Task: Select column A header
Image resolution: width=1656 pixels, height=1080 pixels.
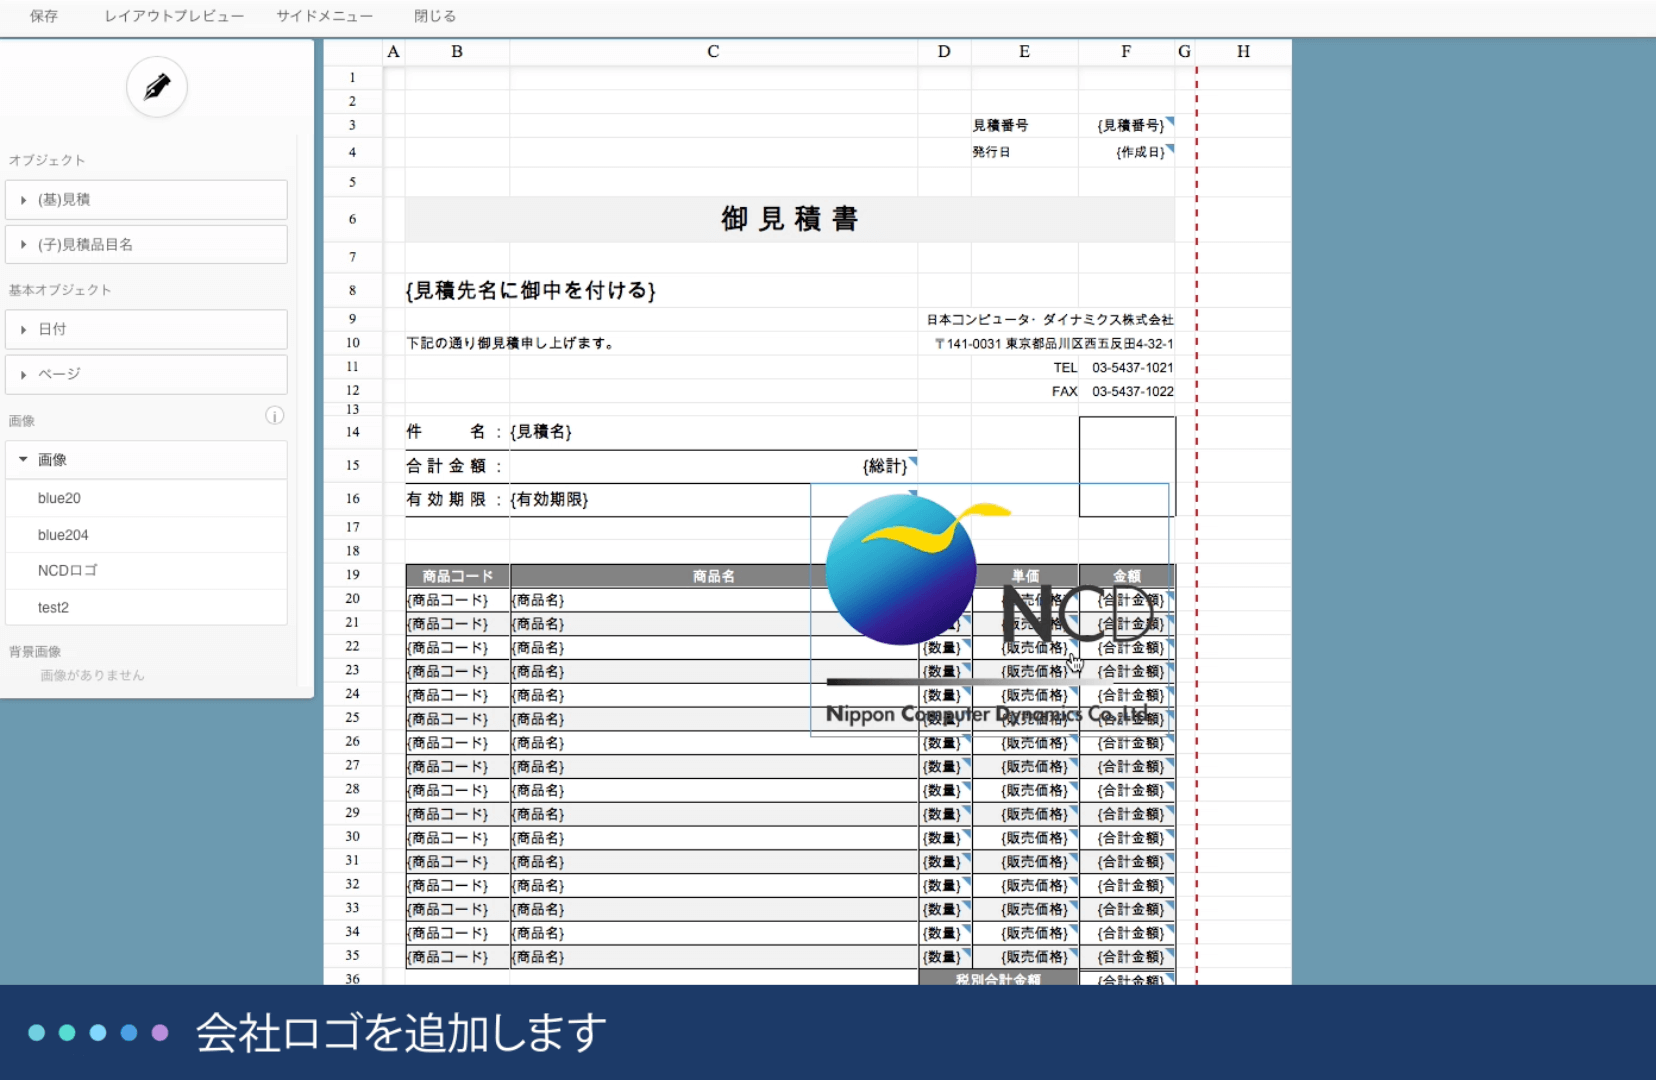Action: point(394,52)
